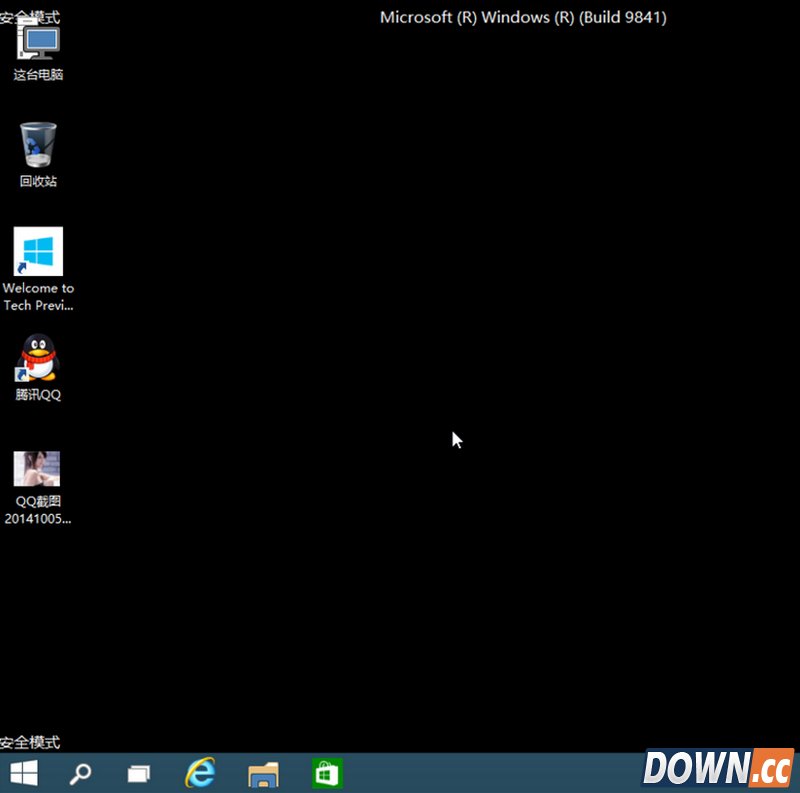
Task: Select the 回收站 recycle bin icon
Action: pos(38,145)
